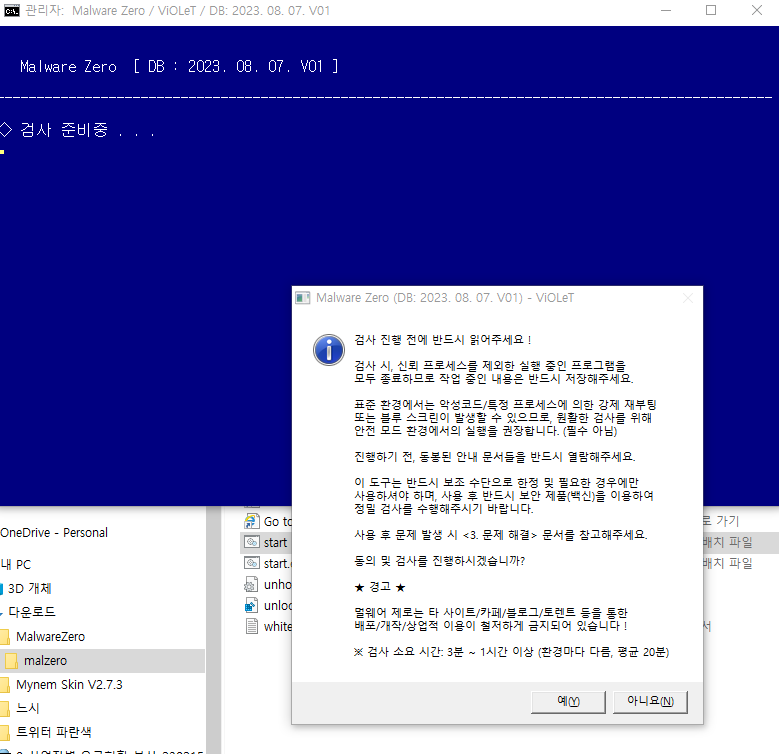
Task: Click the 'unho' file name
Action: click(x=278, y=585)
